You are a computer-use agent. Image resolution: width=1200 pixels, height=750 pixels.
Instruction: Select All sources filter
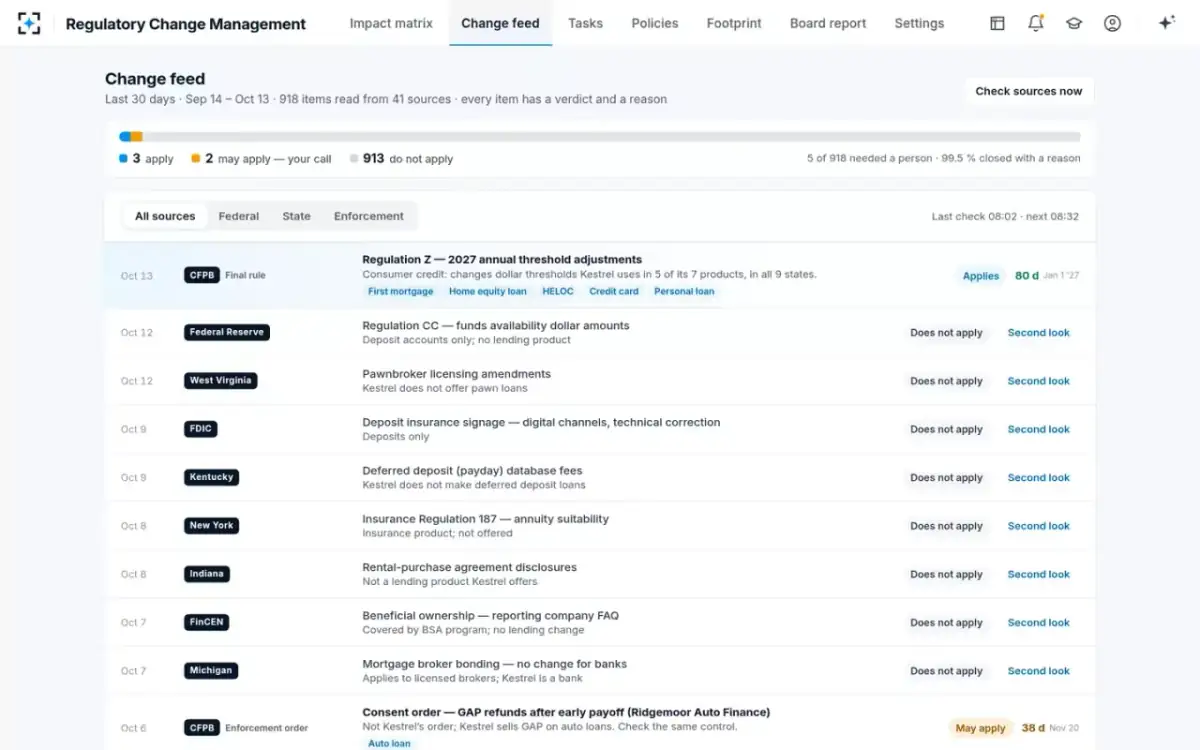(165, 216)
